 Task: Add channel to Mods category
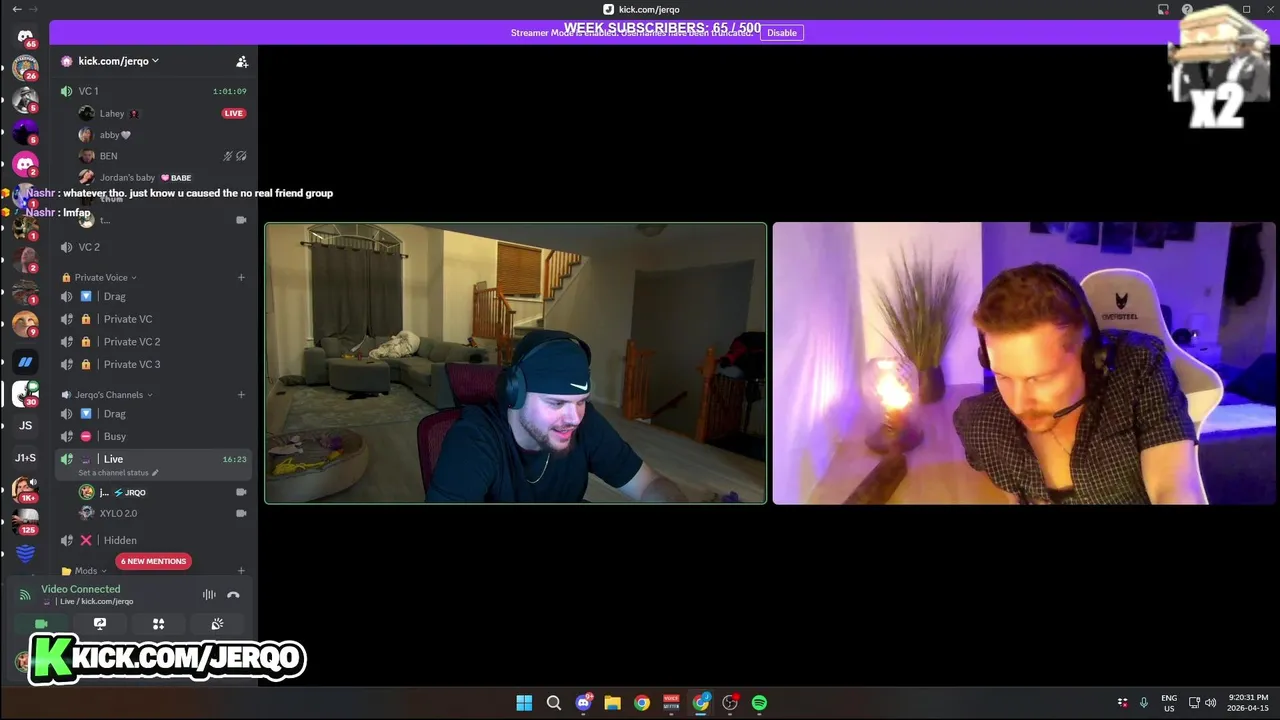click(241, 571)
